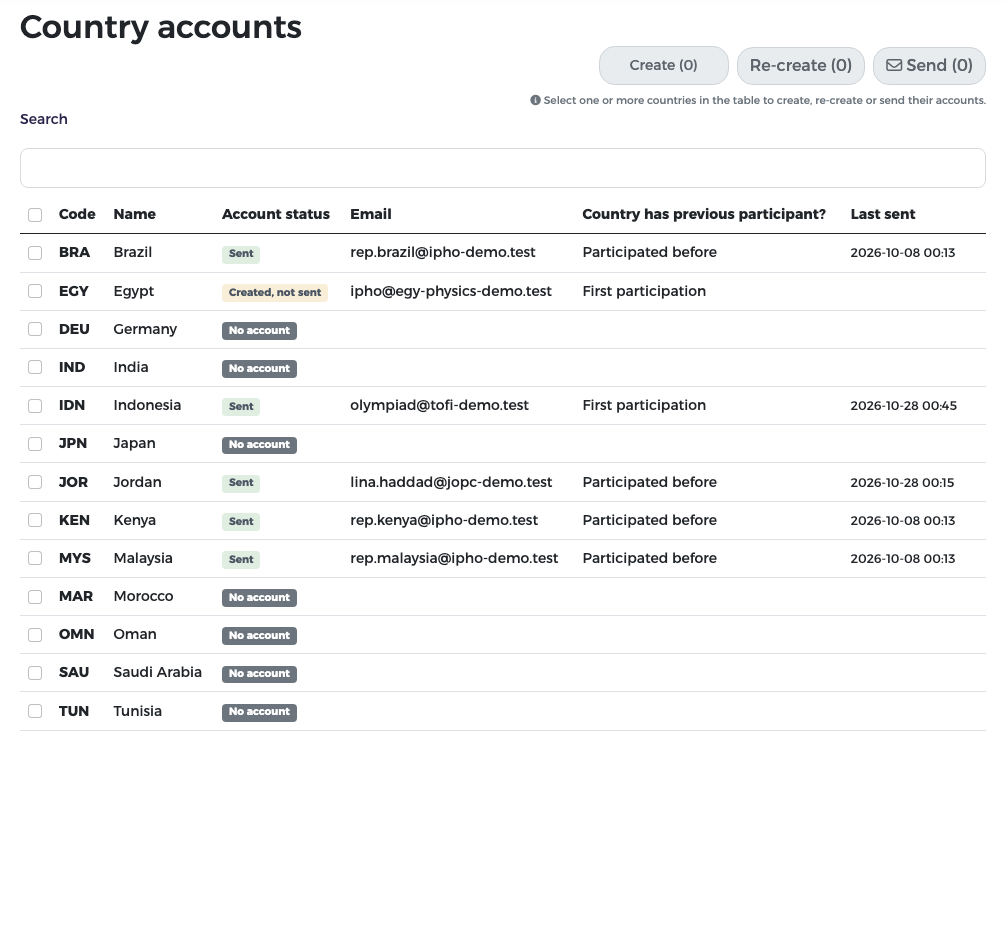Click the 2026-10-28 00:45 last sent value

pyautogui.click(x=903, y=406)
